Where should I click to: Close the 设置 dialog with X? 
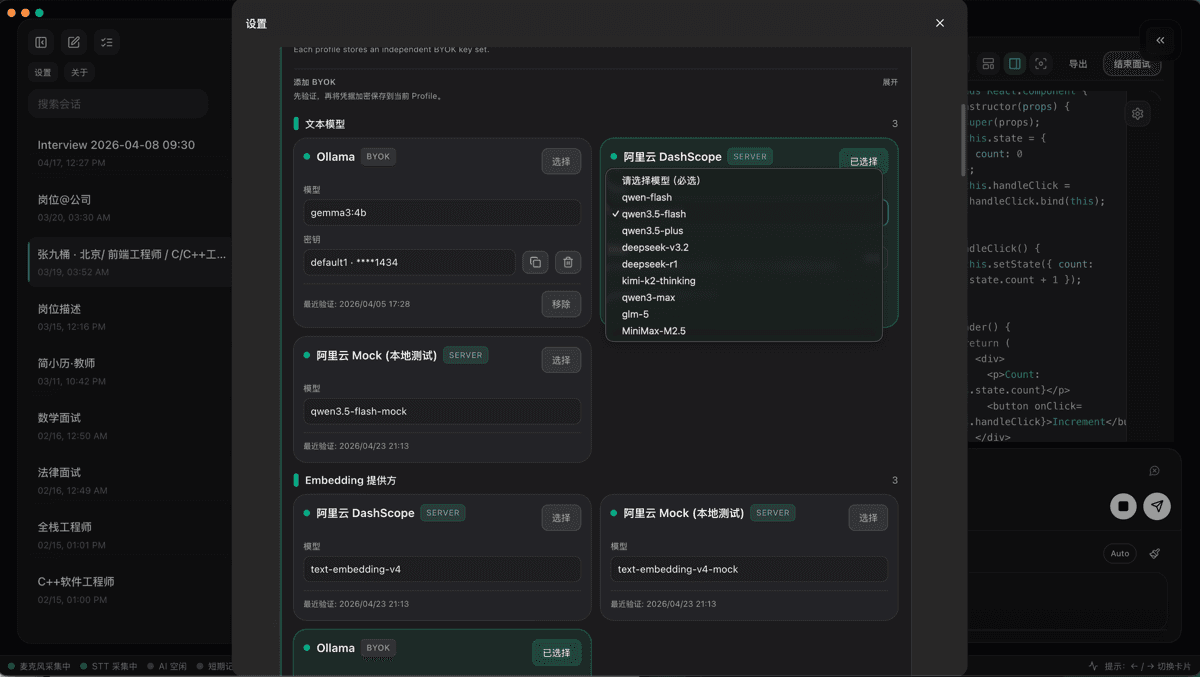coord(940,23)
